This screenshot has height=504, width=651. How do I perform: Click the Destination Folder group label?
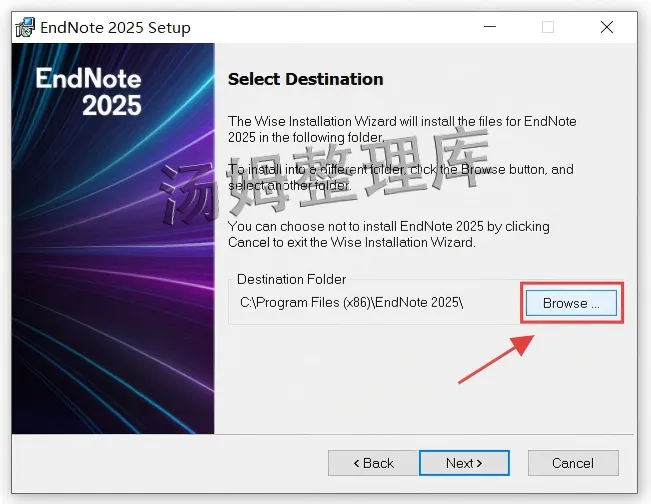point(291,279)
